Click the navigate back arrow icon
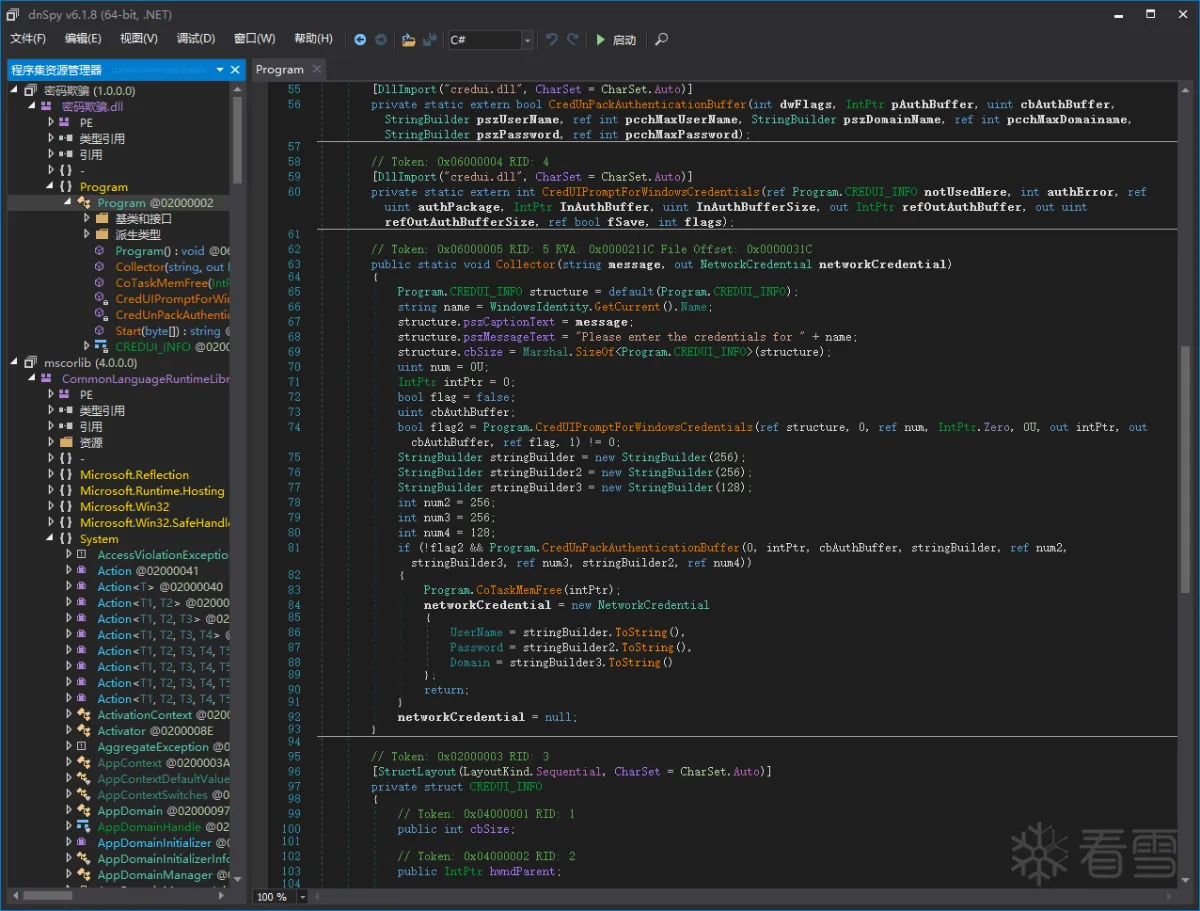 (360, 40)
